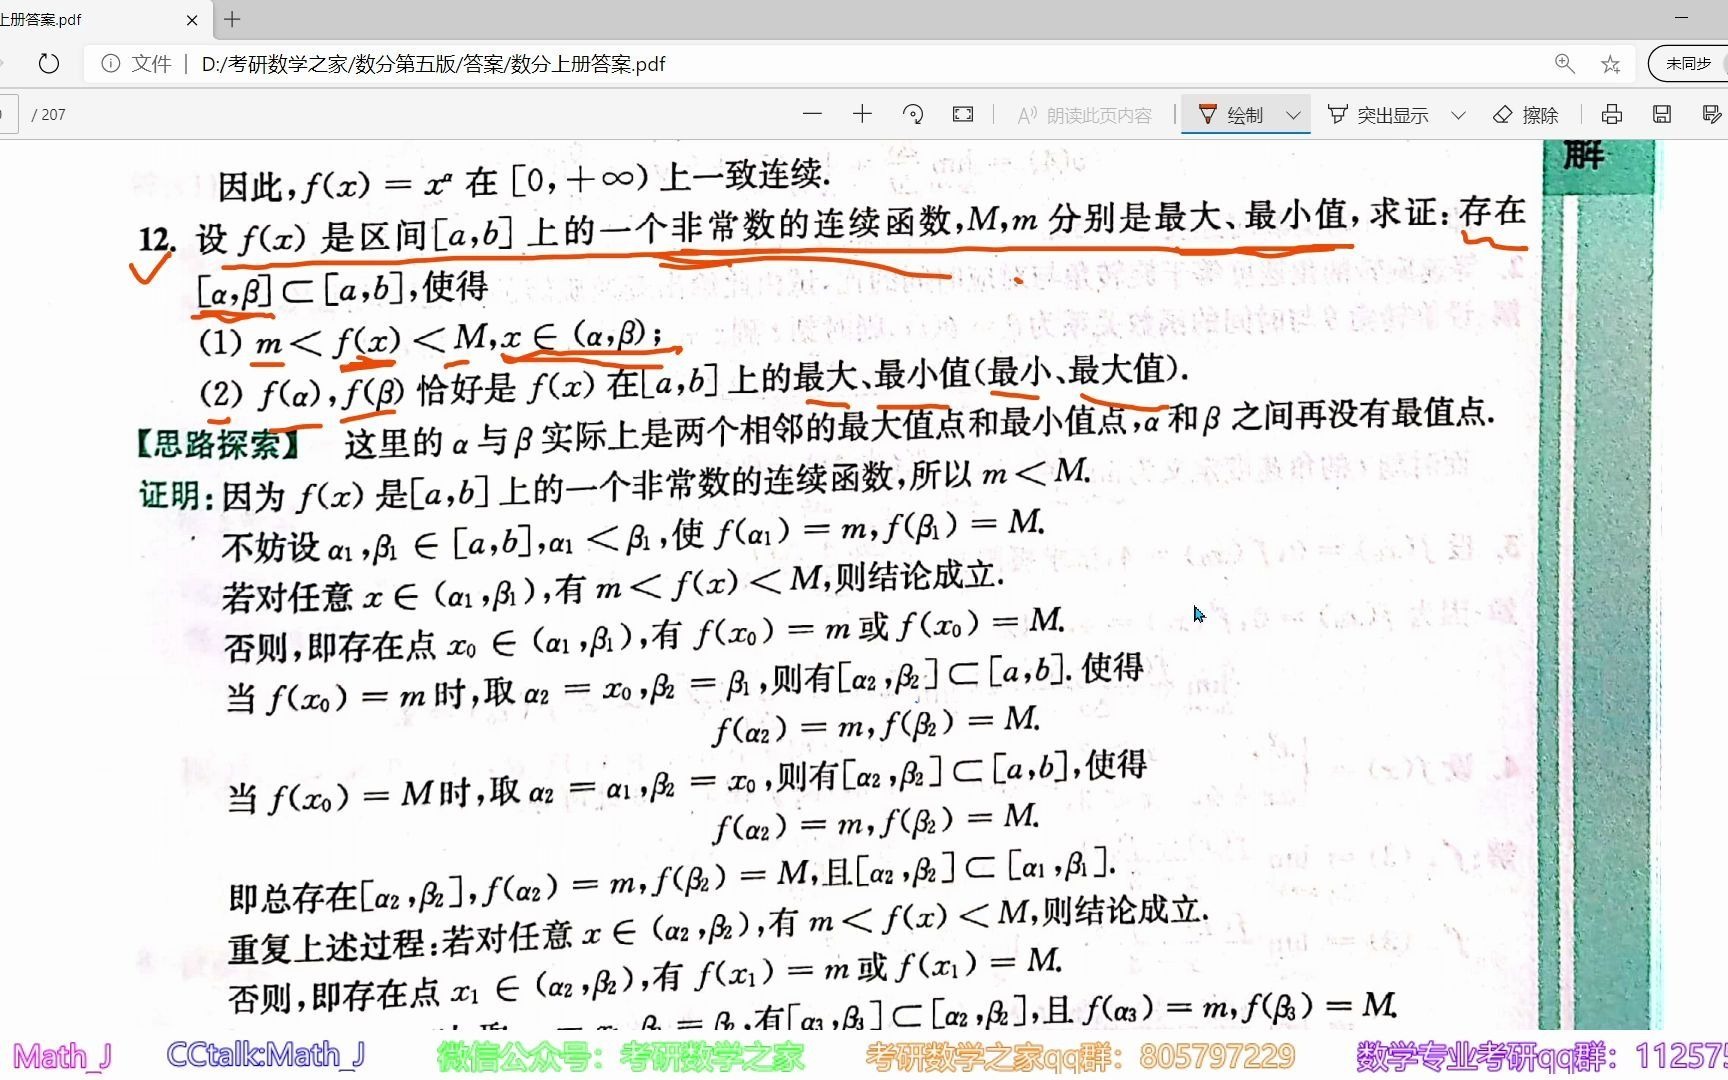This screenshot has height=1080, width=1728.
Task: Enable the 突出显示 highlighter tool
Action: tap(1382, 114)
